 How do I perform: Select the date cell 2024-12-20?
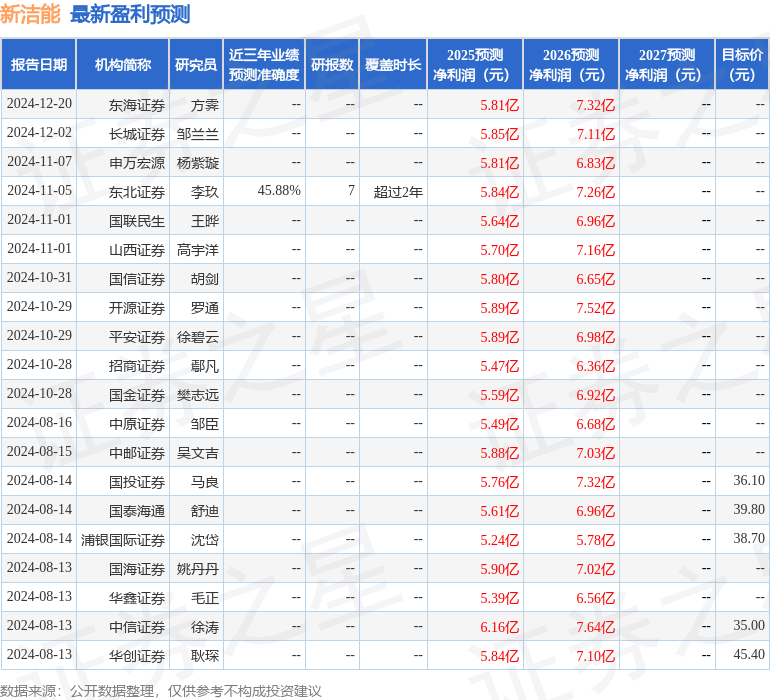[39, 104]
